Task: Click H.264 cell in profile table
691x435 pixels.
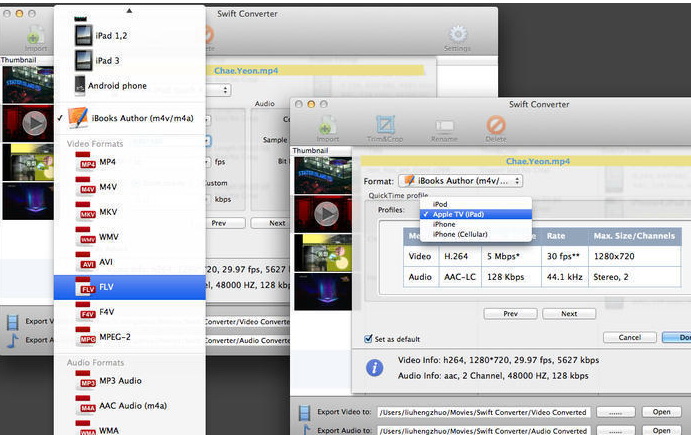Action: [x=460, y=256]
